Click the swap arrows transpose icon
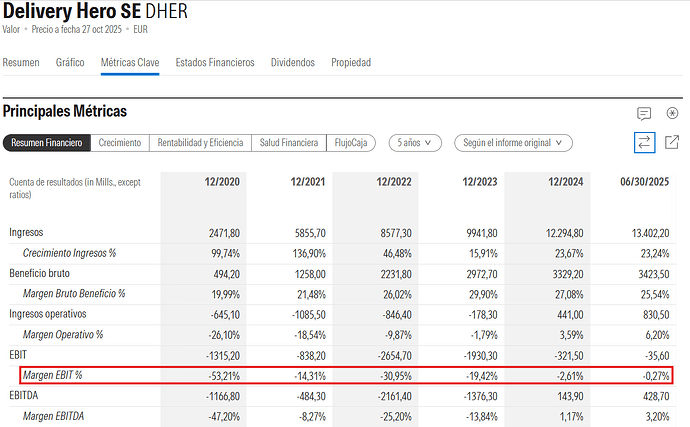This screenshot has width=690, height=427. (644, 143)
